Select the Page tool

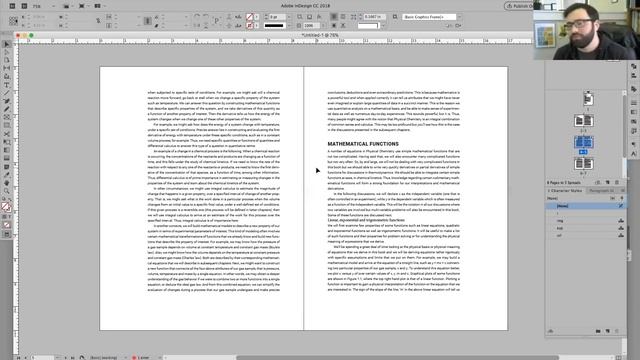click(x=7, y=60)
